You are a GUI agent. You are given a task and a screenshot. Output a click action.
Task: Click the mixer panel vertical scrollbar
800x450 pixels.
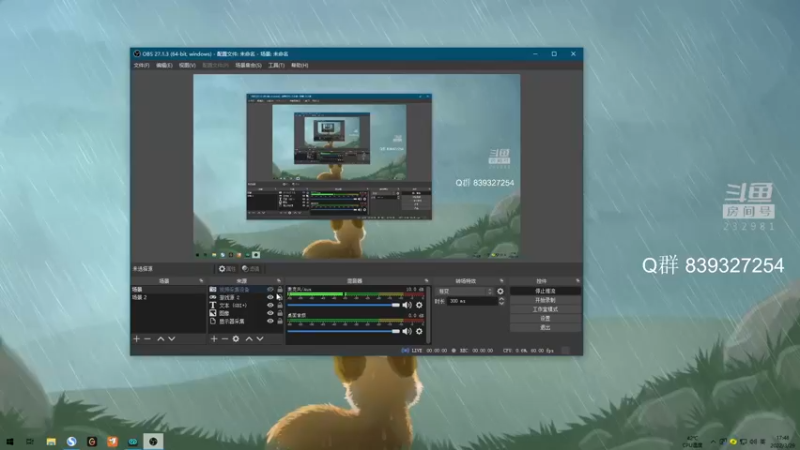(x=428, y=314)
